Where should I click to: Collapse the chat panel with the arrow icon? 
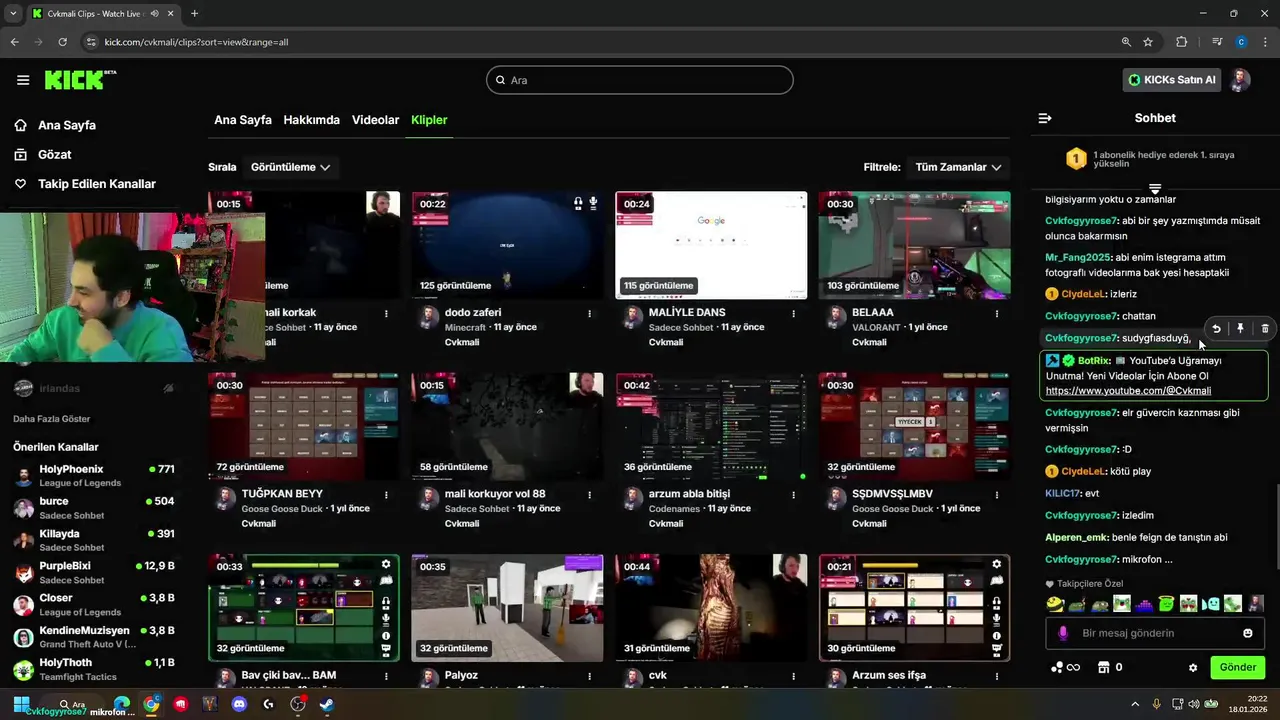(x=1045, y=118)
